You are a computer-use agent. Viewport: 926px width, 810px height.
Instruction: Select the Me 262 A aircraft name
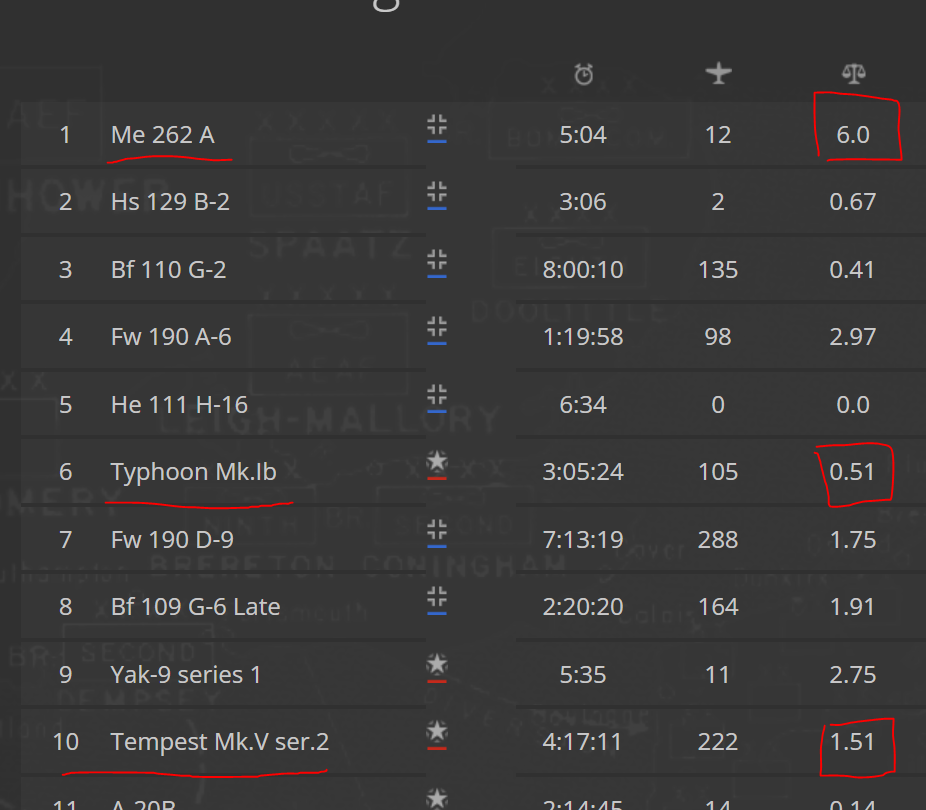(163, 135)
